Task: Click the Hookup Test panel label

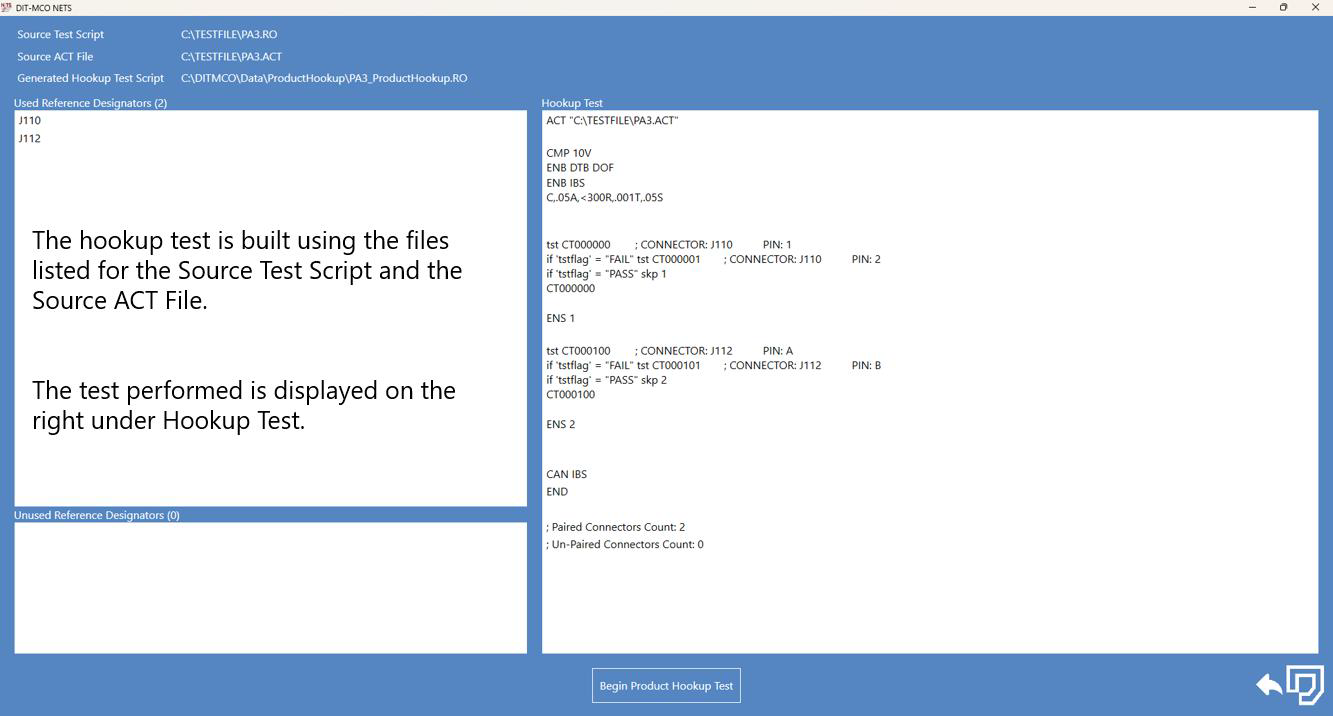Action: [572, 103]
